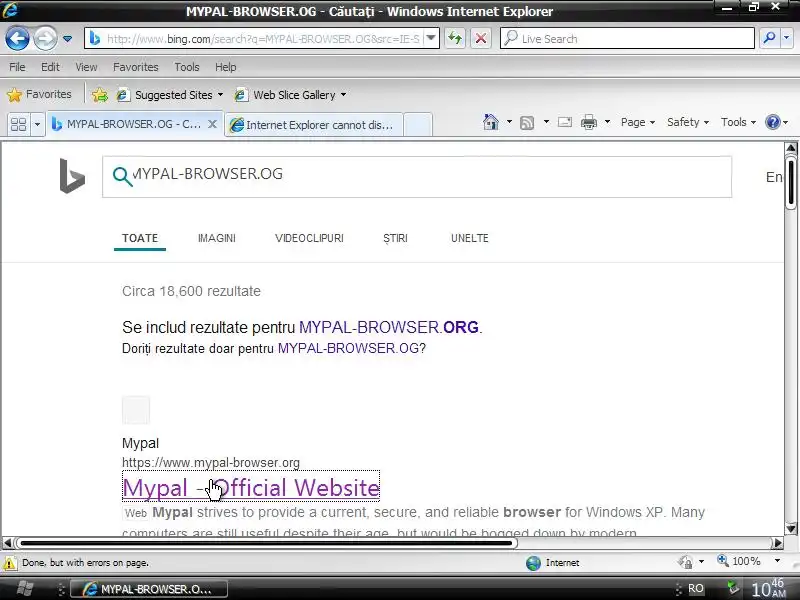Close the MYPAL-BROWSER.OG tab

[213, 124]
